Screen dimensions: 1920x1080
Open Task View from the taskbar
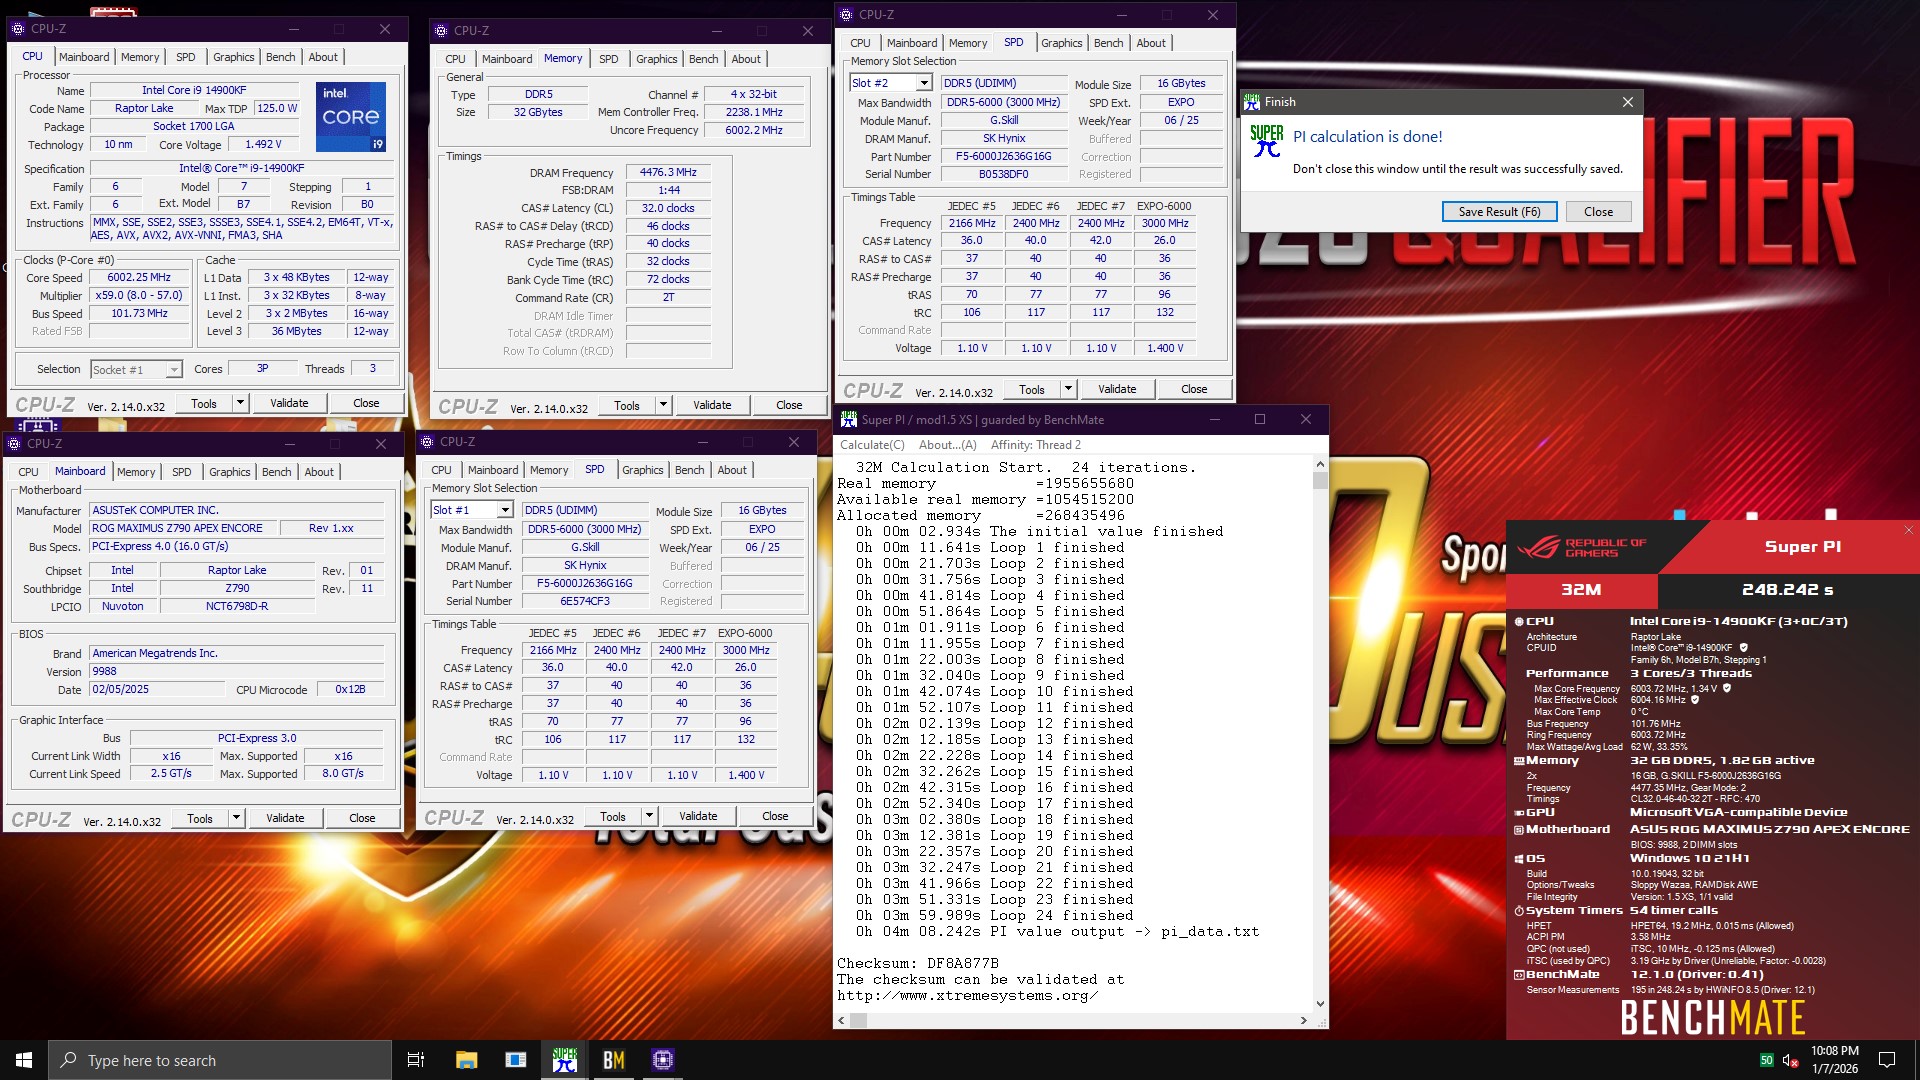point(416,1060)
